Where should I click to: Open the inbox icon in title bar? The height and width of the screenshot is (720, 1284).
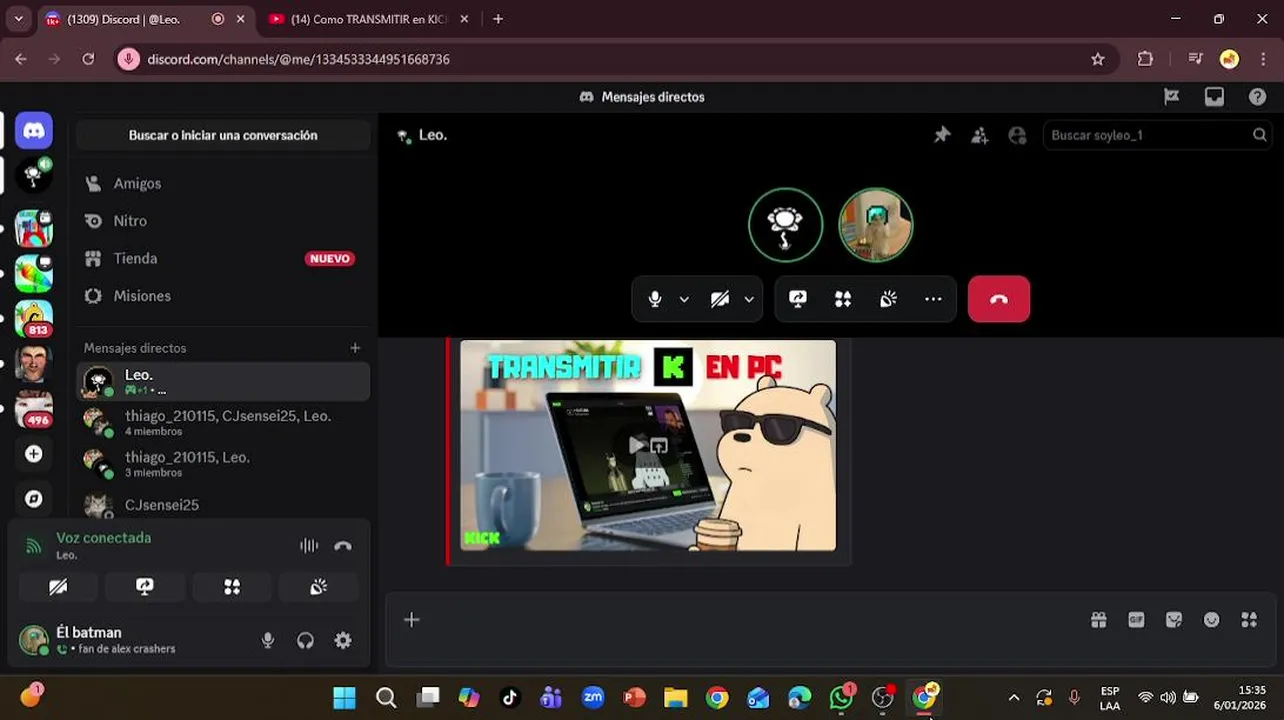point(1214,97)
